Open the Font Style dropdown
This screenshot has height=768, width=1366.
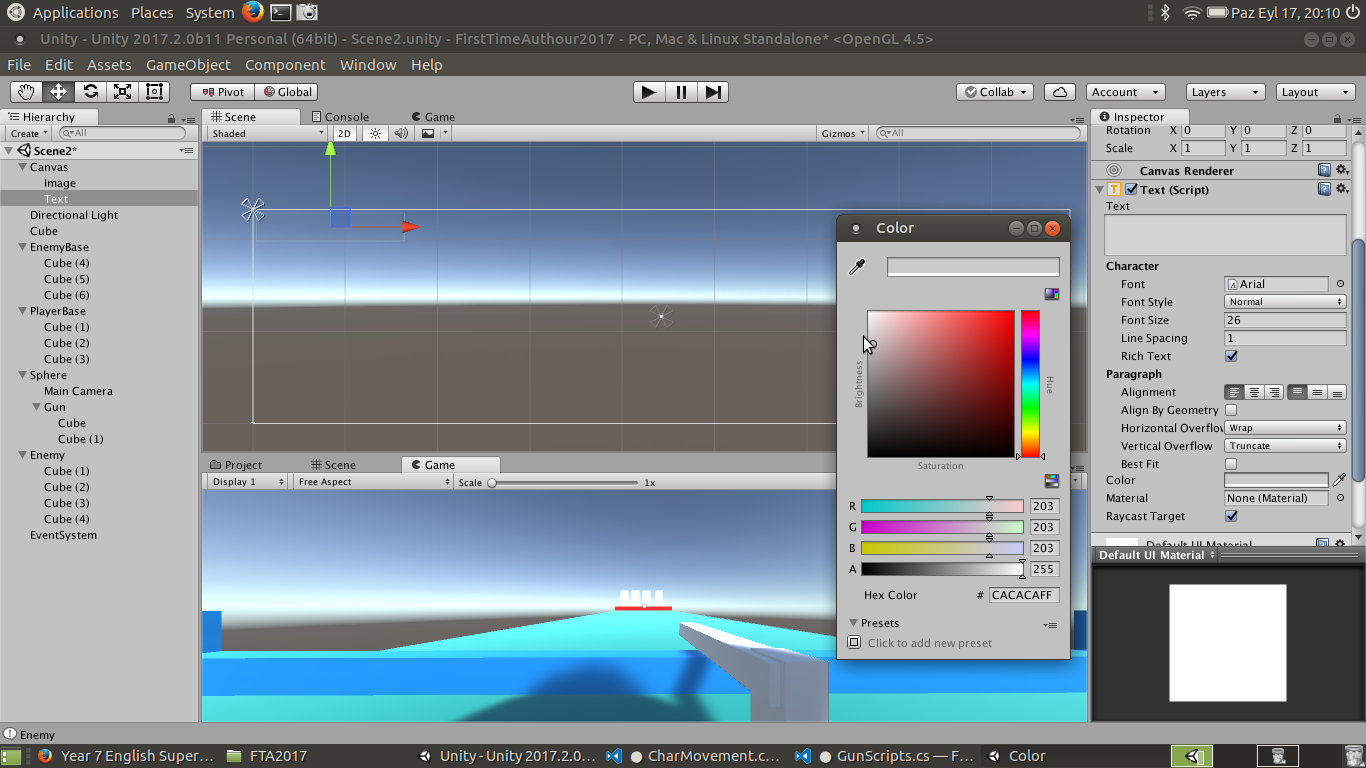click(1285, 302)
